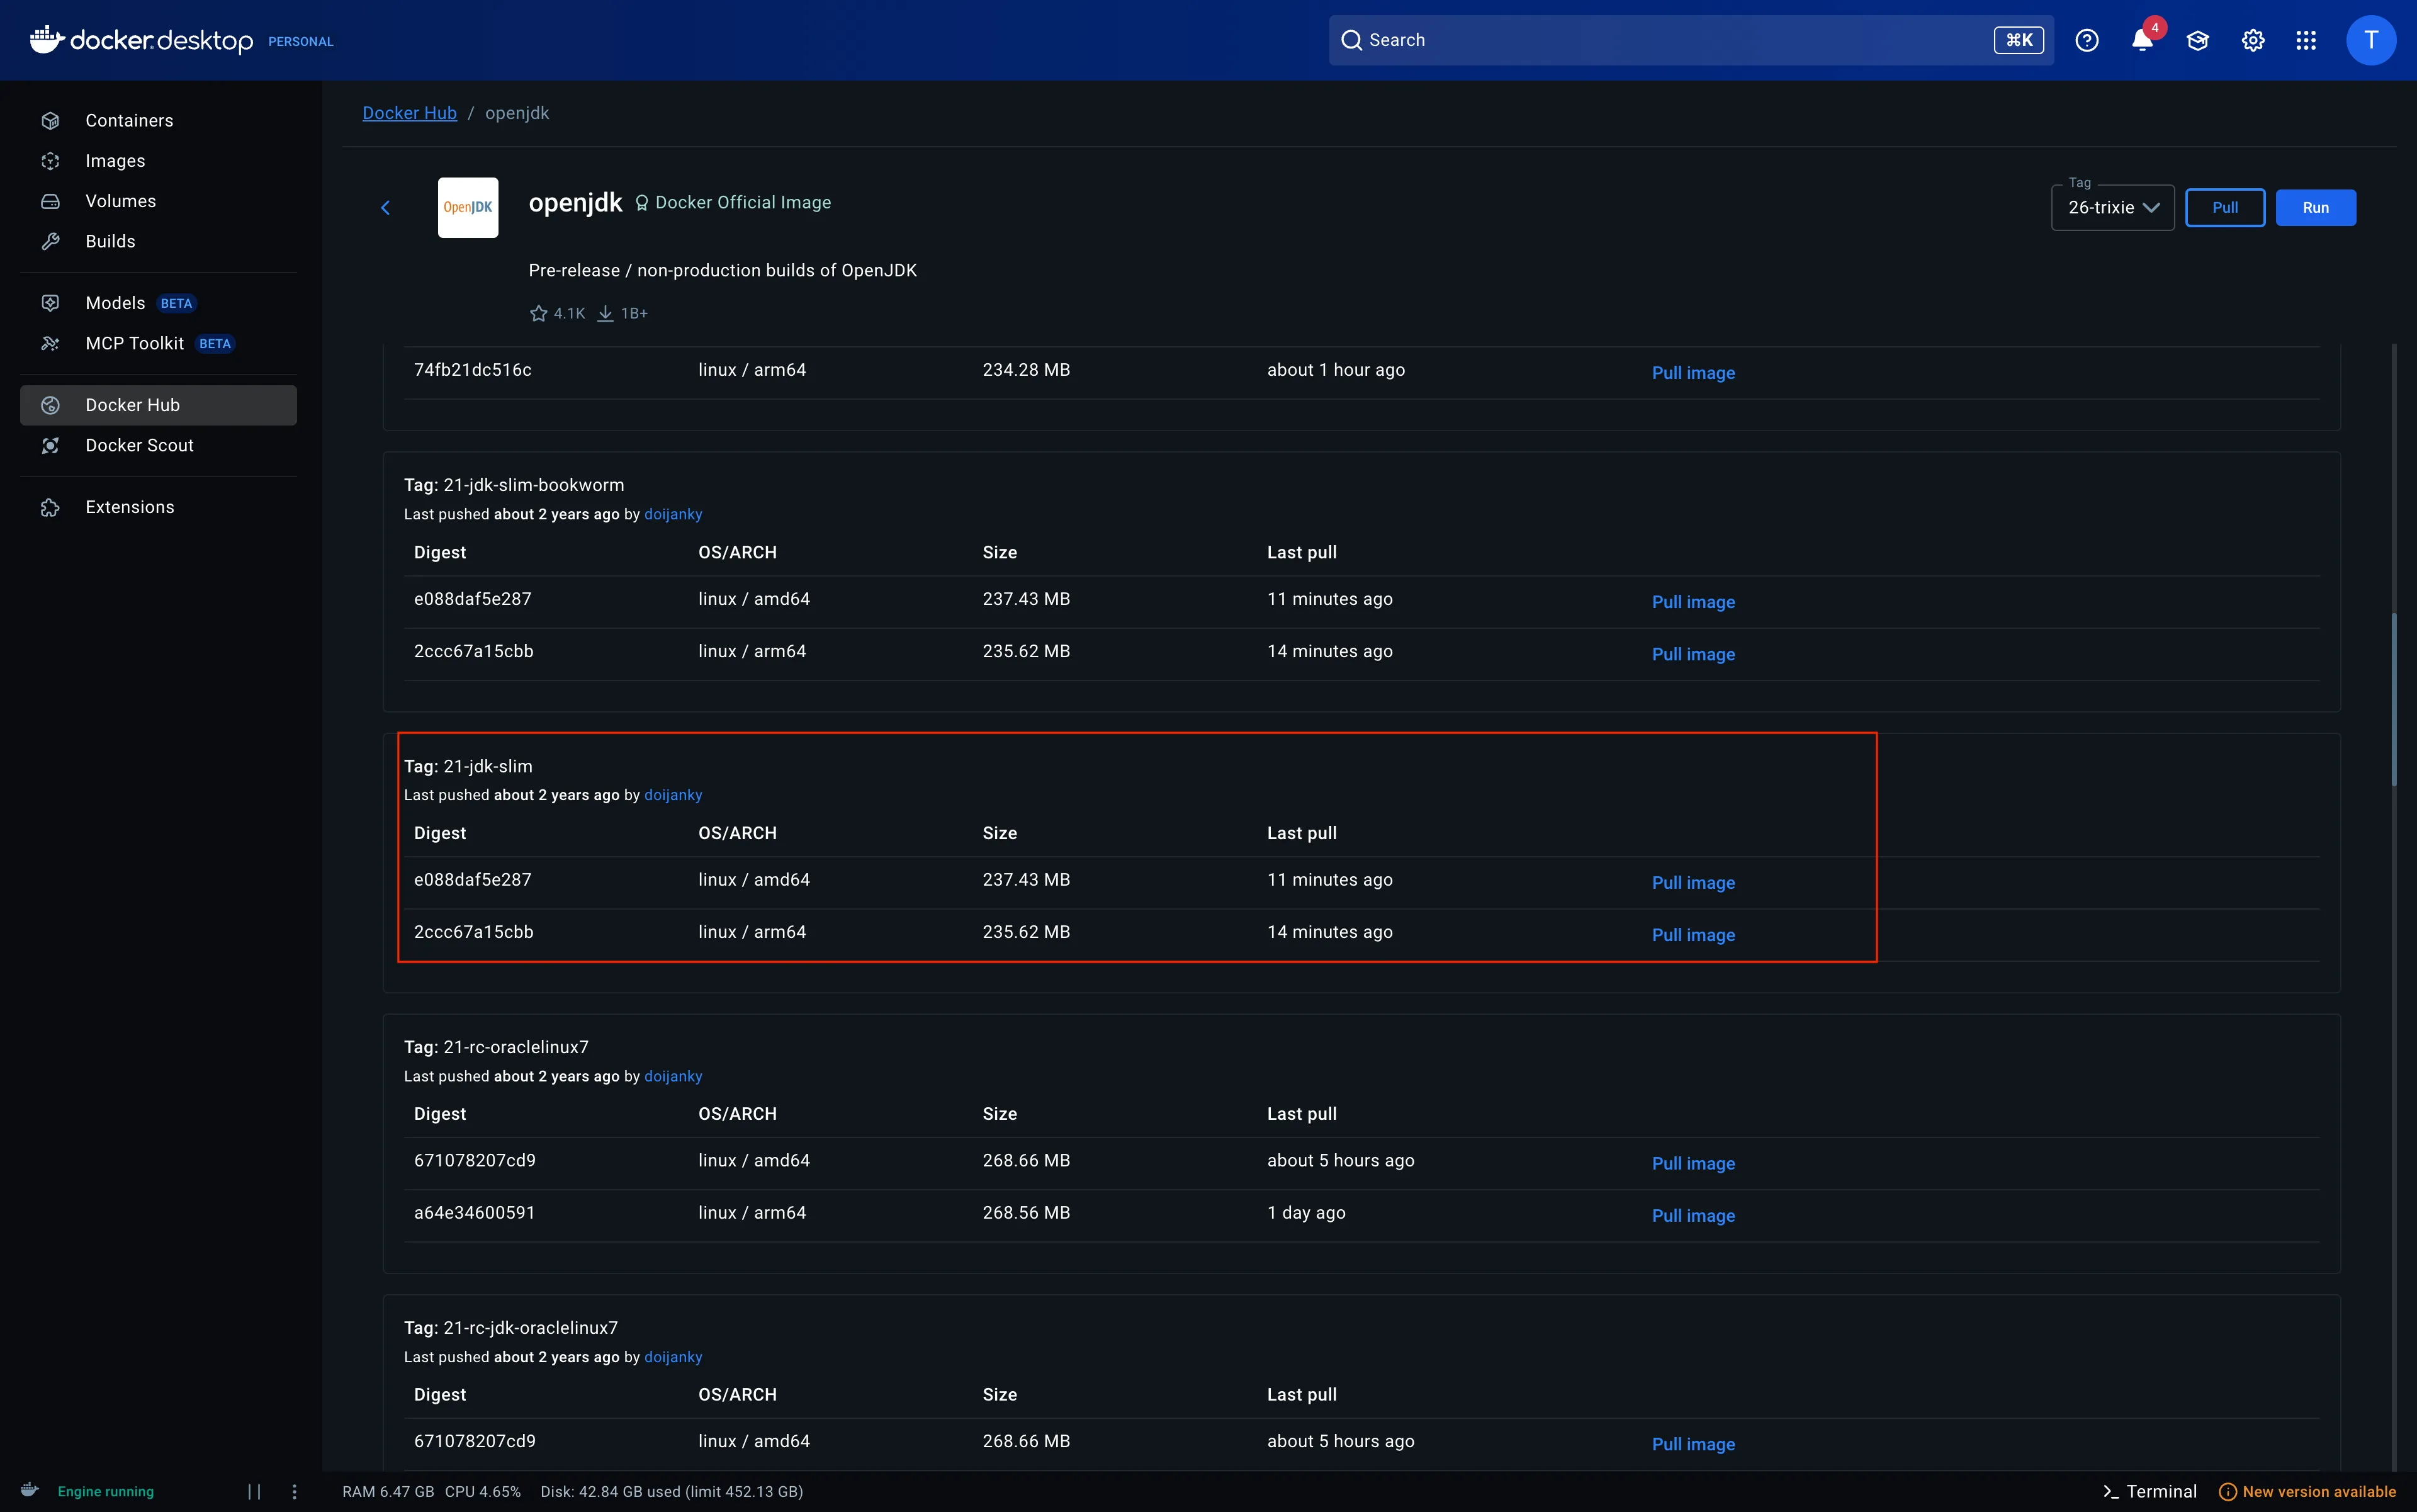Click the OpenJDK logo thumbnail
This screenshot has width=2417, height=1512.
468,207
